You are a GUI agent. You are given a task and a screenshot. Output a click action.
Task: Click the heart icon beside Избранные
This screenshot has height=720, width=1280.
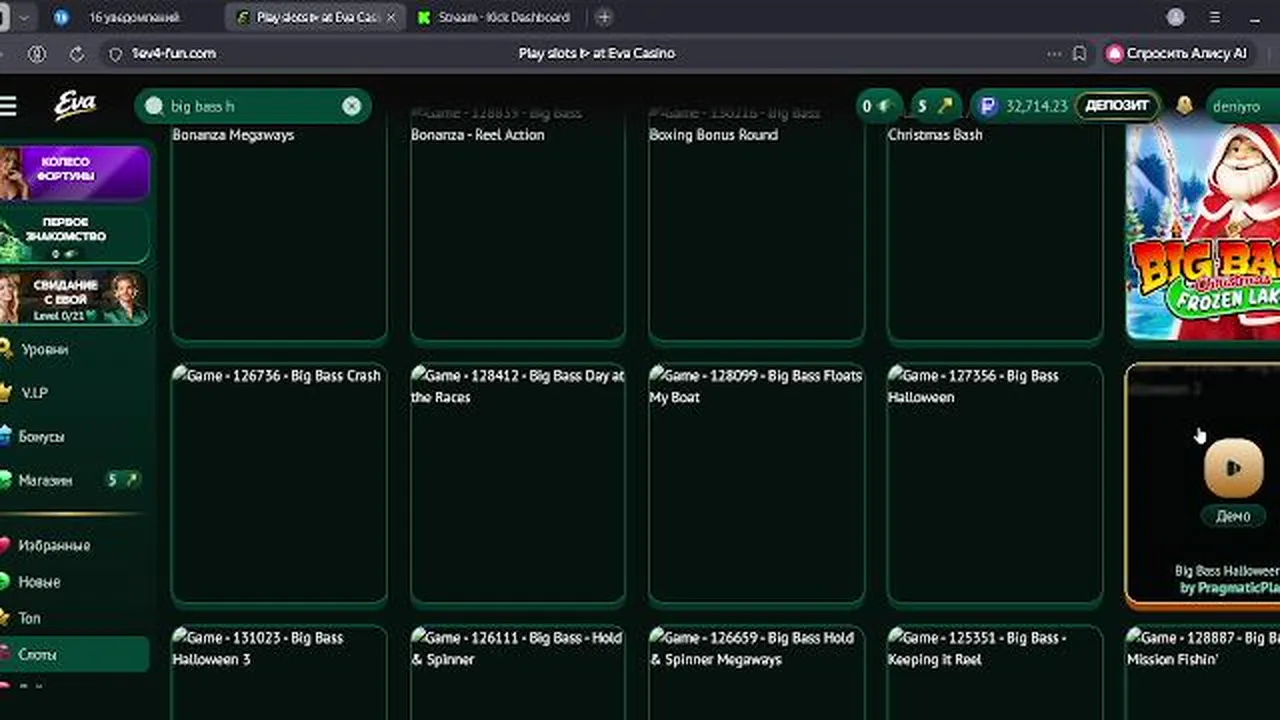pos(4,545)
